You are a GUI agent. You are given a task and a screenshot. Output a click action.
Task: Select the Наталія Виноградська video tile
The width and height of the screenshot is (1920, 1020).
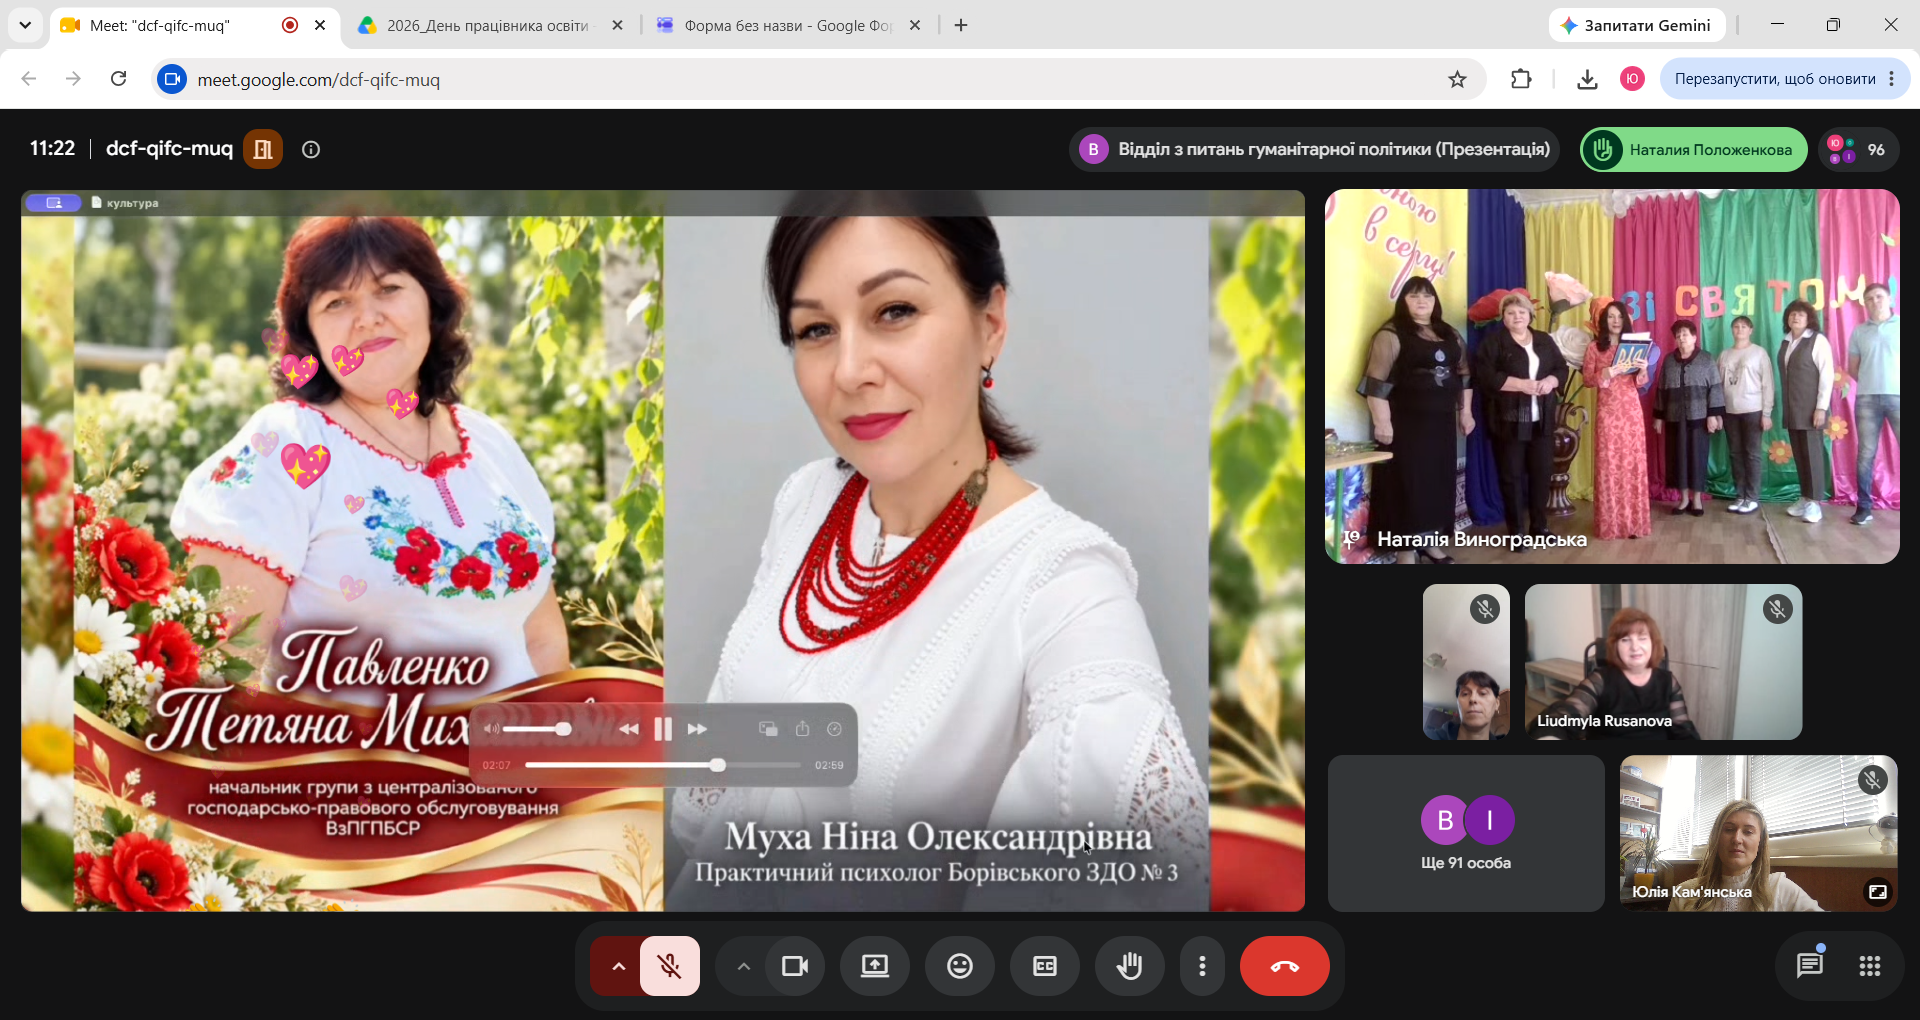tap(1612, 376)
